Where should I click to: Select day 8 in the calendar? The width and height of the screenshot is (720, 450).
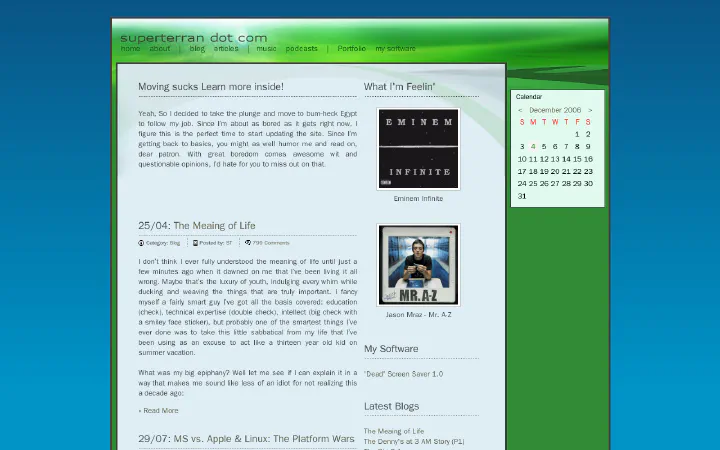coord(577,146)
